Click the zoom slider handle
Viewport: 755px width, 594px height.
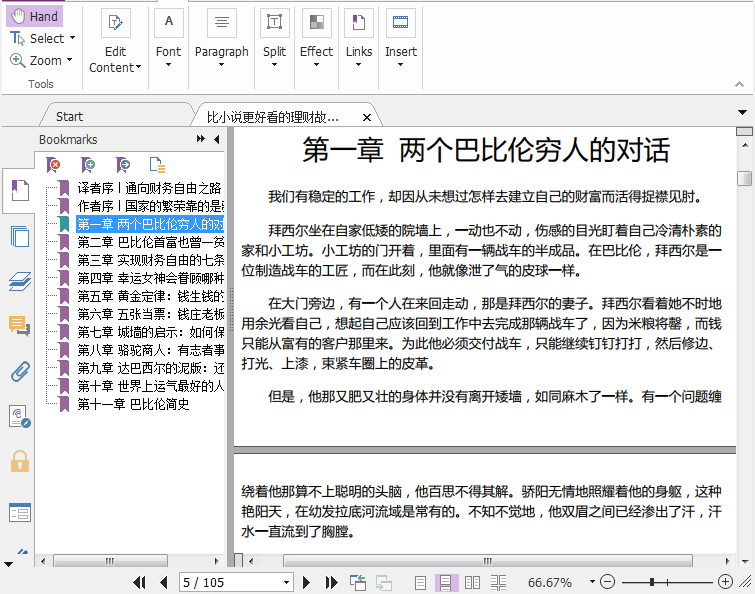coord(652,582)
